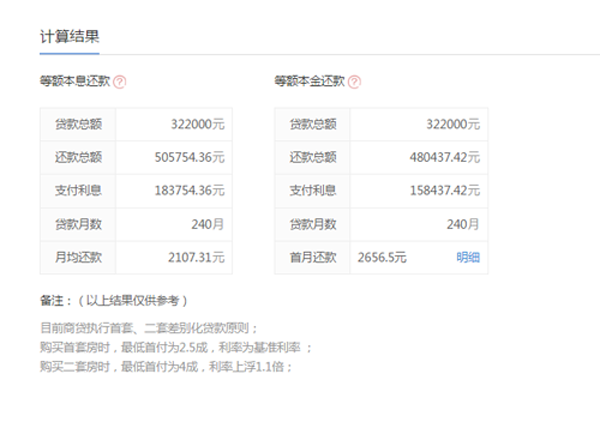
Task: Click the help icon beside 等额本息还款
Action: coord(120,83)
